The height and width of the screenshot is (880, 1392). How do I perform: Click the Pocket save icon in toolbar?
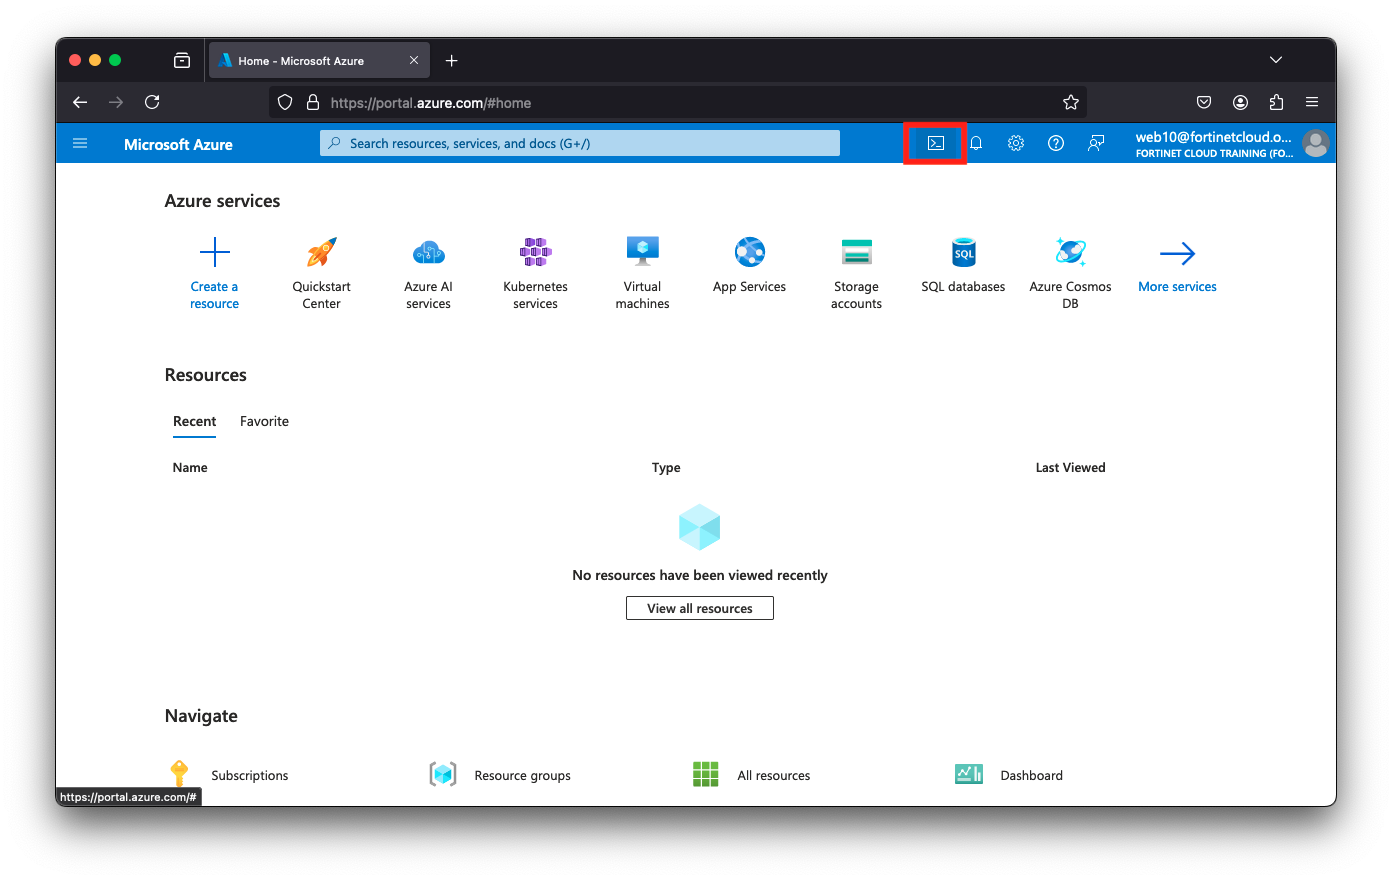coord(1204,102)
